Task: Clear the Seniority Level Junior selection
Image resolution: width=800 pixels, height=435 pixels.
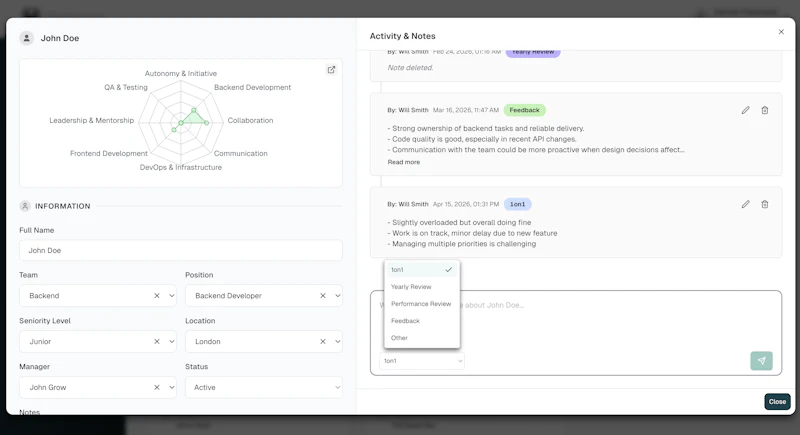Action: point(157,342)
